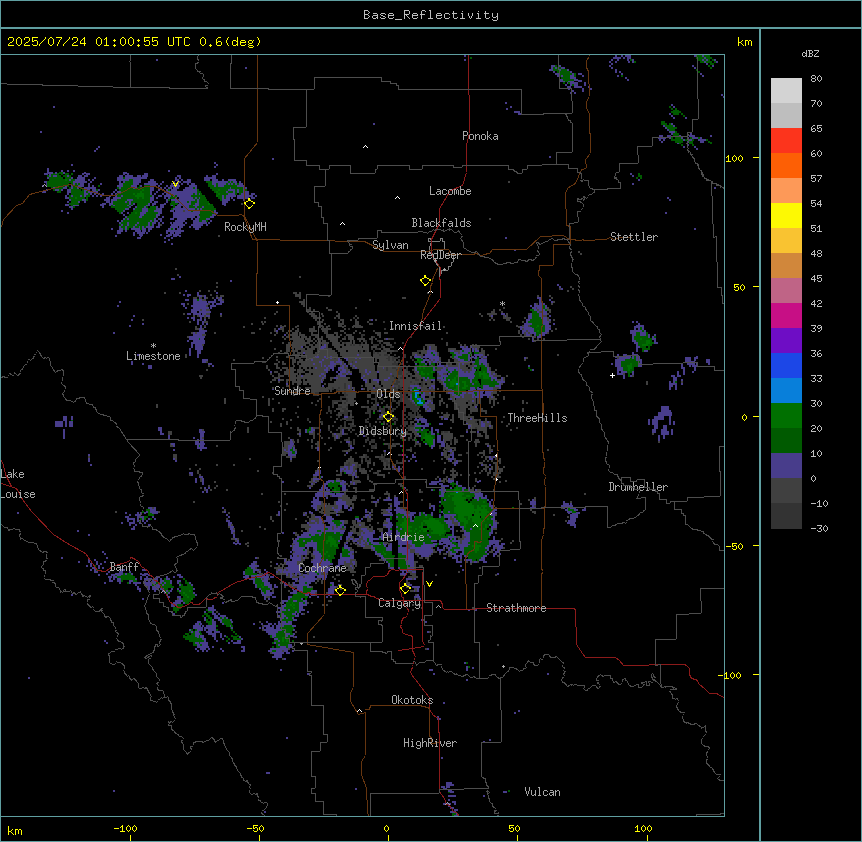Click the Lacombe town label
This screenshot has height=842, width=862.
(450, 191)
